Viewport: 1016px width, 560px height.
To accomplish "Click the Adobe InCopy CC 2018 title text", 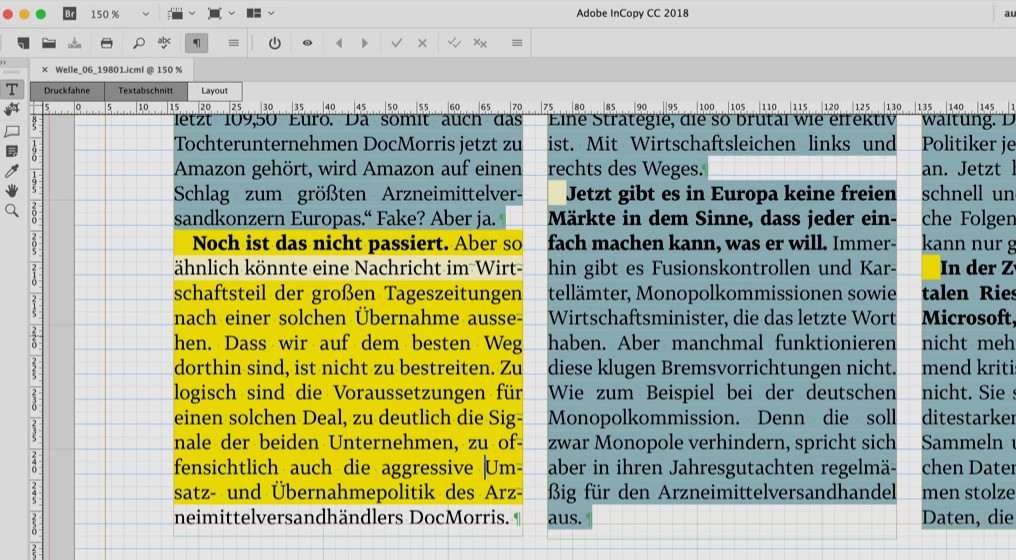I will tap(632, 13).
